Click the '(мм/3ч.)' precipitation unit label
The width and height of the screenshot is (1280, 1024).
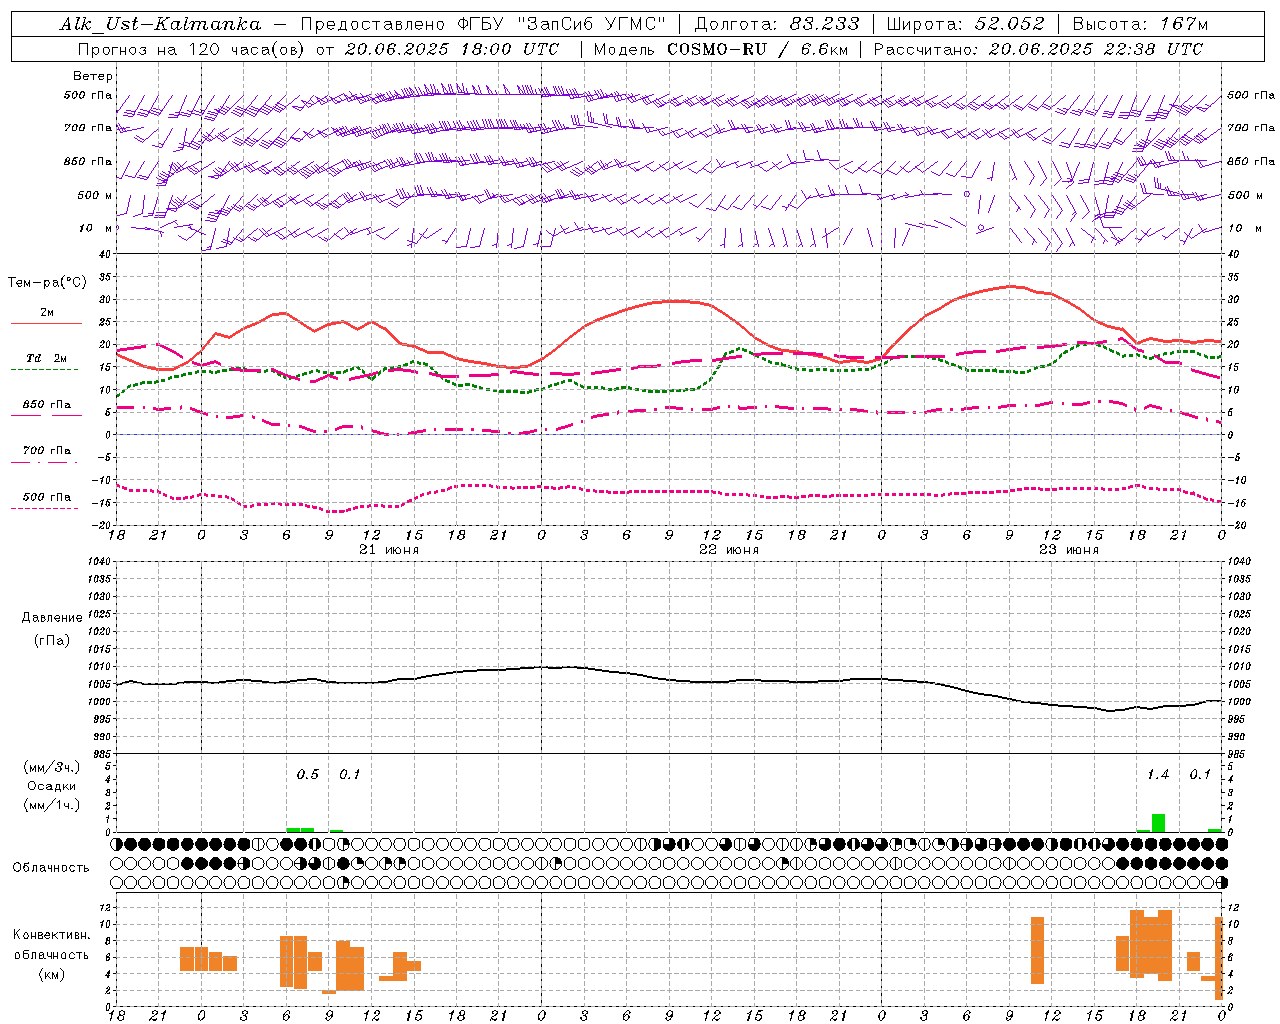pyautogui.click(x=52, y=767)
